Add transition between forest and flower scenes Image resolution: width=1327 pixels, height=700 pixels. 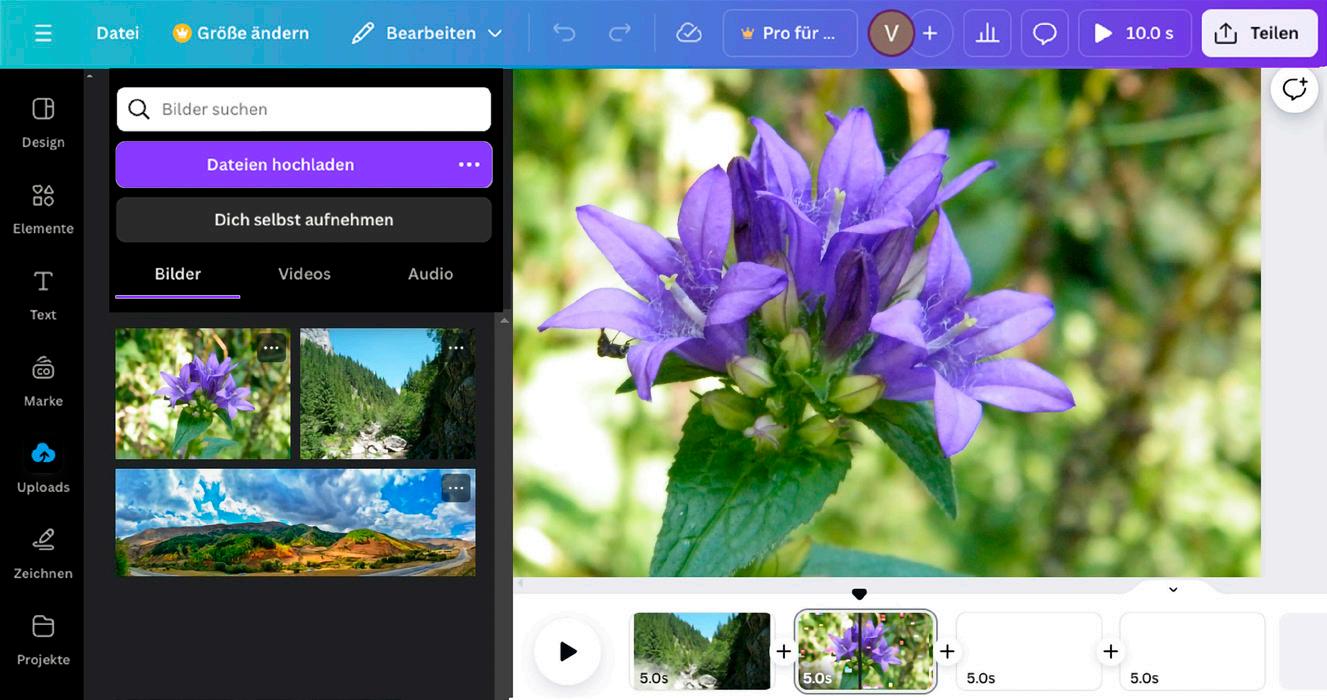pyautogui.click(x=784, y=652)
